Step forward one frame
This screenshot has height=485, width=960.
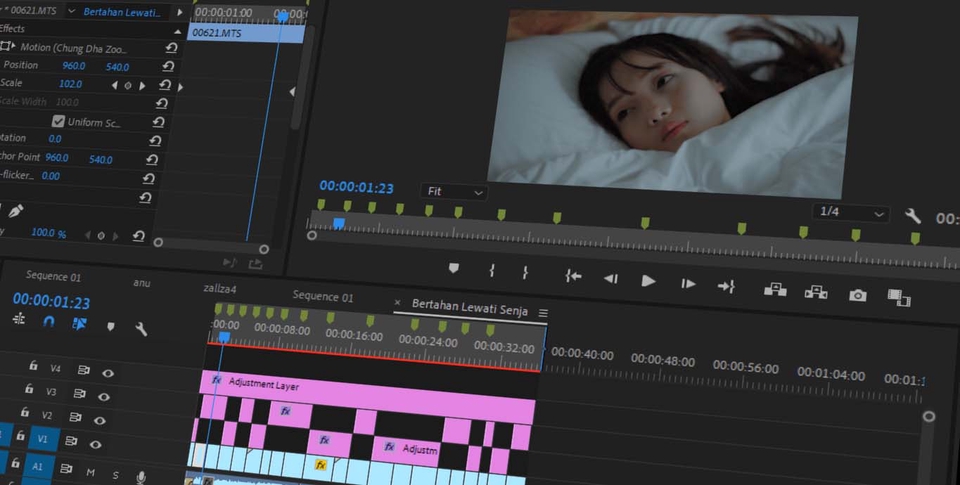(688, 284)
